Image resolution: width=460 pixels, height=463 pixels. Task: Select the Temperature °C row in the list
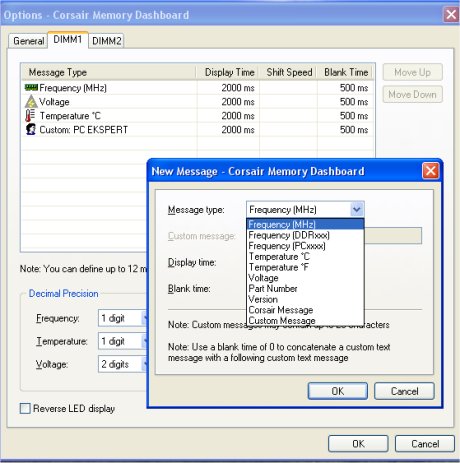tap(197, 116)
